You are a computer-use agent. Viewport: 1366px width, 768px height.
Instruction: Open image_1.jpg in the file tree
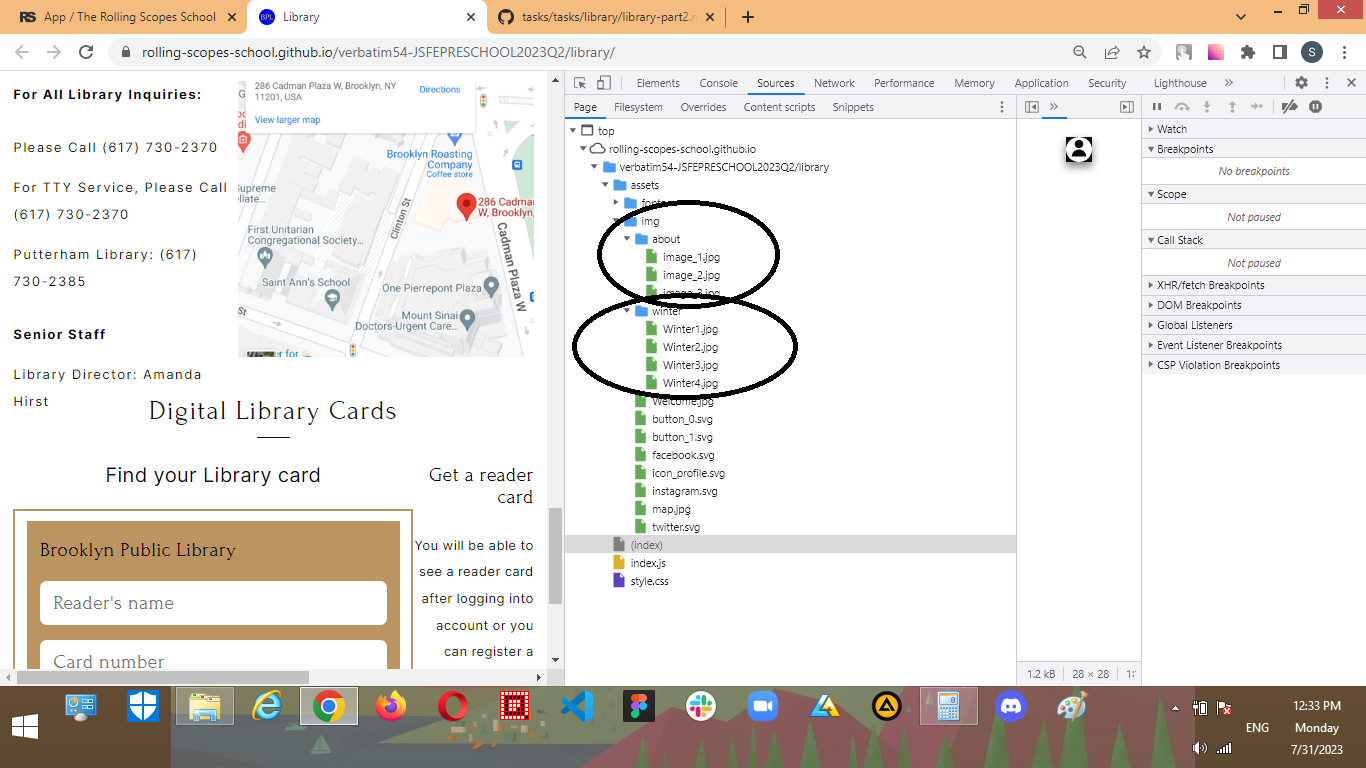[691, 257]
